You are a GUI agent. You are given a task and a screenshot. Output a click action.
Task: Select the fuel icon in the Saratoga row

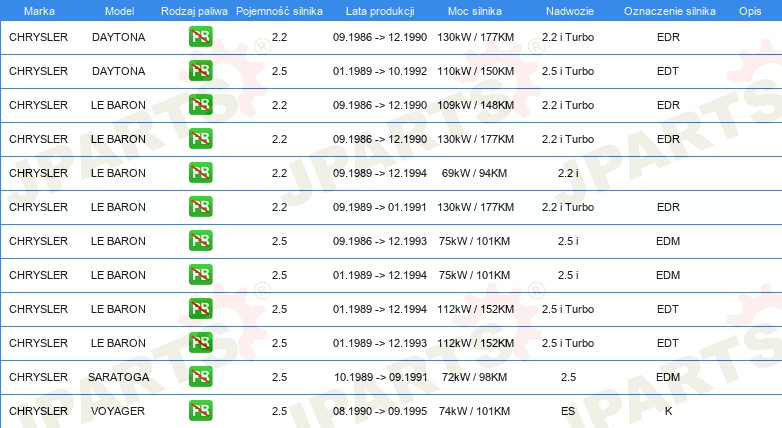[x=200, y=377]
